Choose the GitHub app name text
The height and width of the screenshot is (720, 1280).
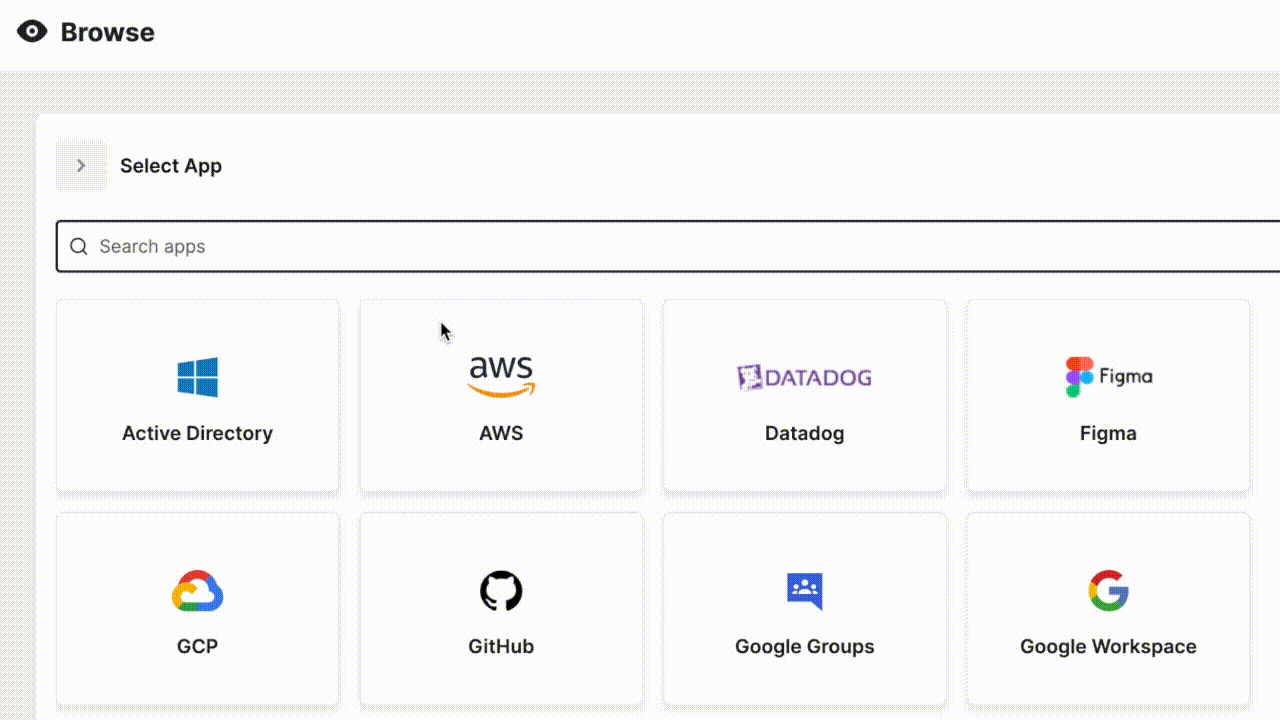[501, 646]
